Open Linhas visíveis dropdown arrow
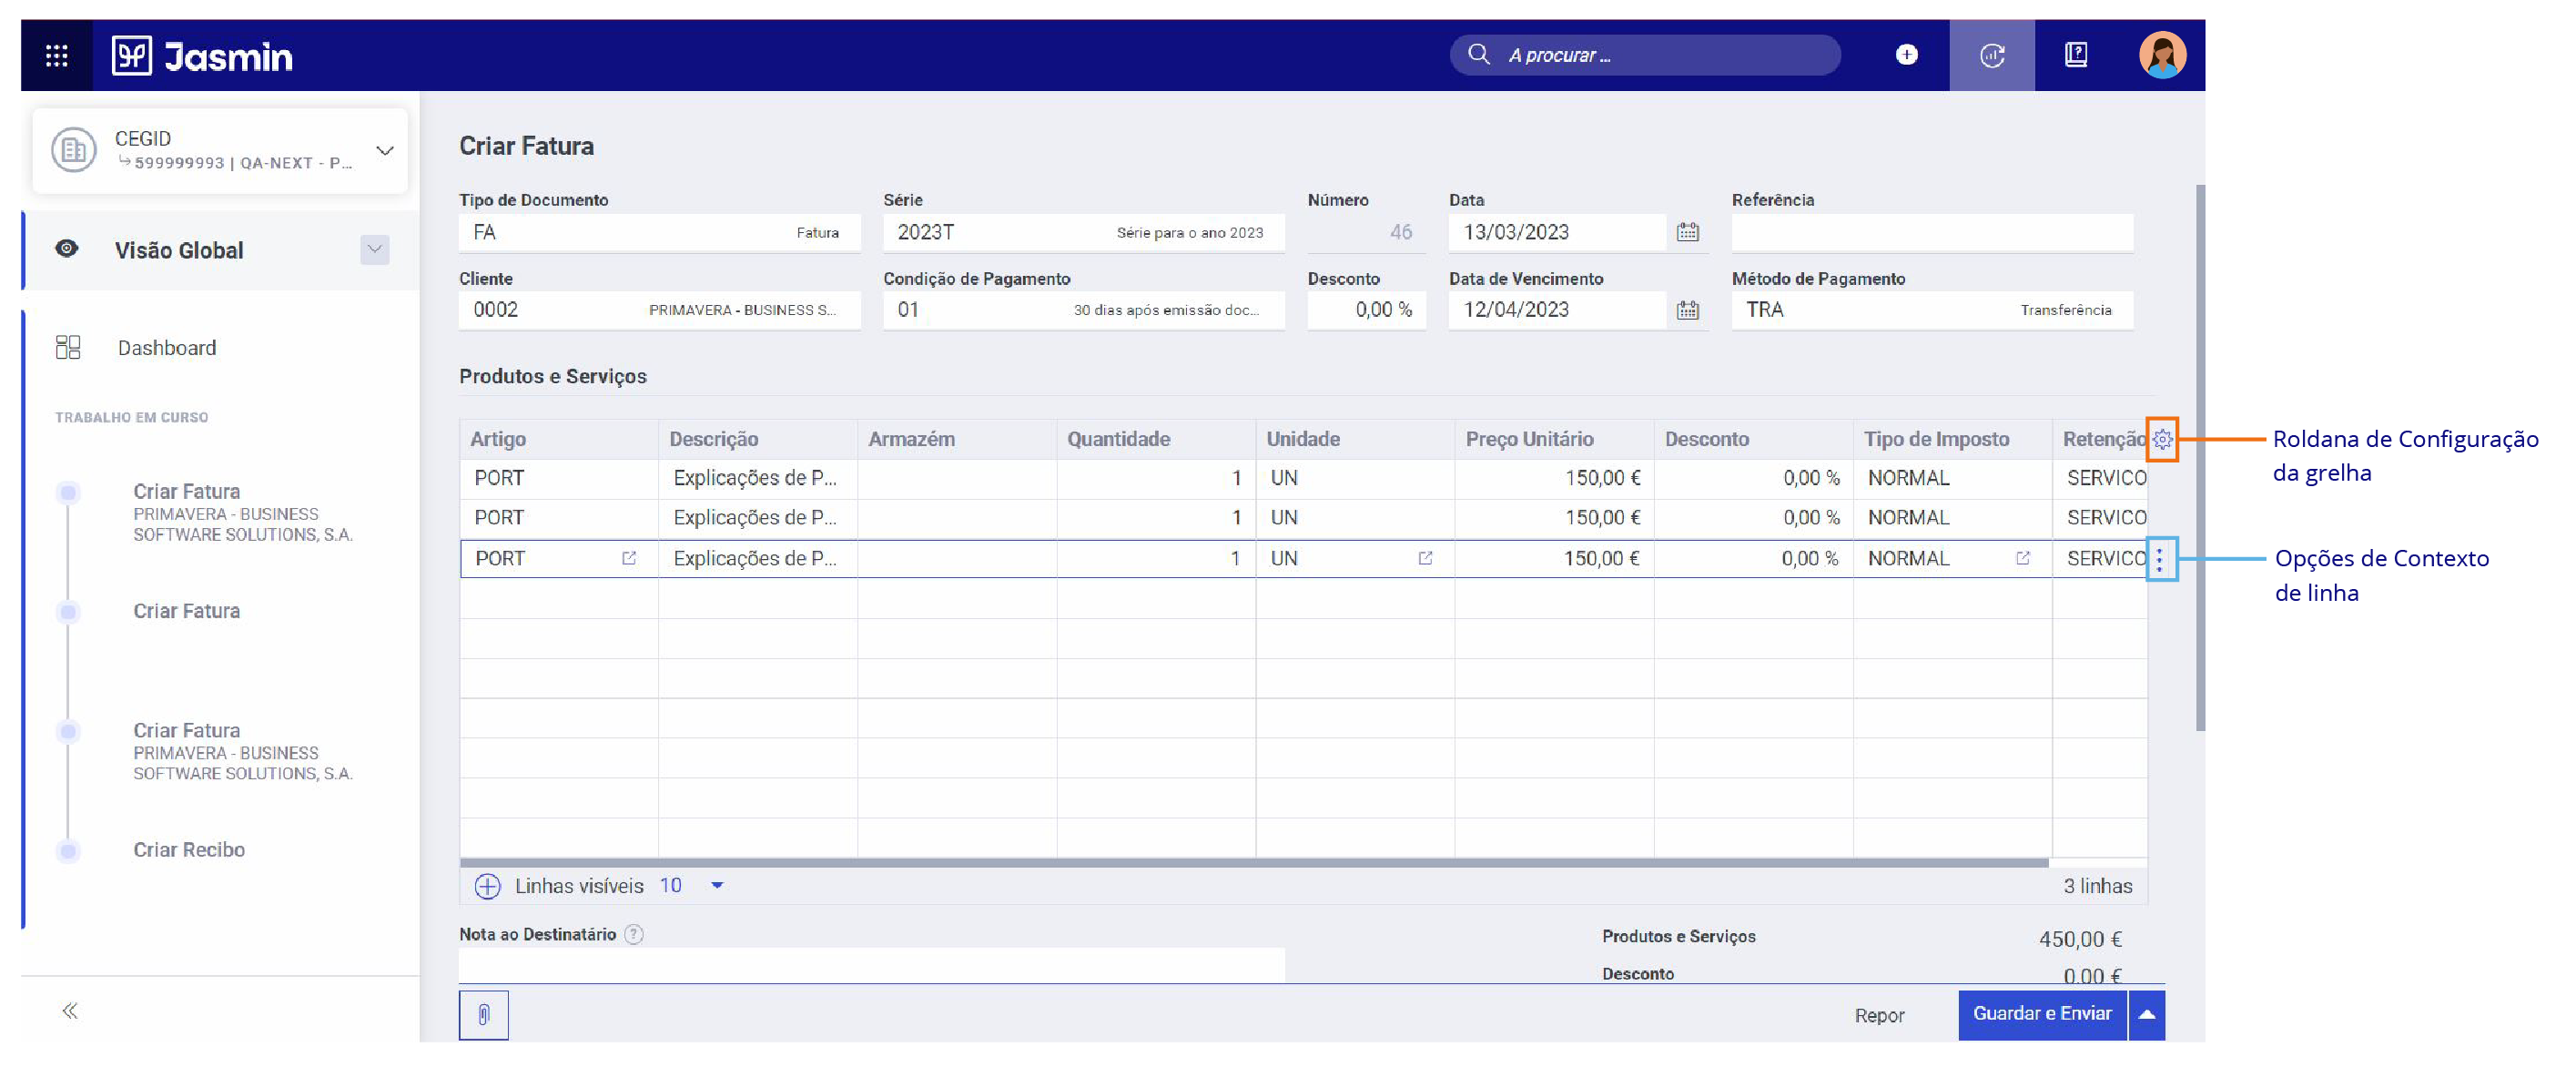The height and width of the screenshot is (1067, 2576). pos(717,886)
